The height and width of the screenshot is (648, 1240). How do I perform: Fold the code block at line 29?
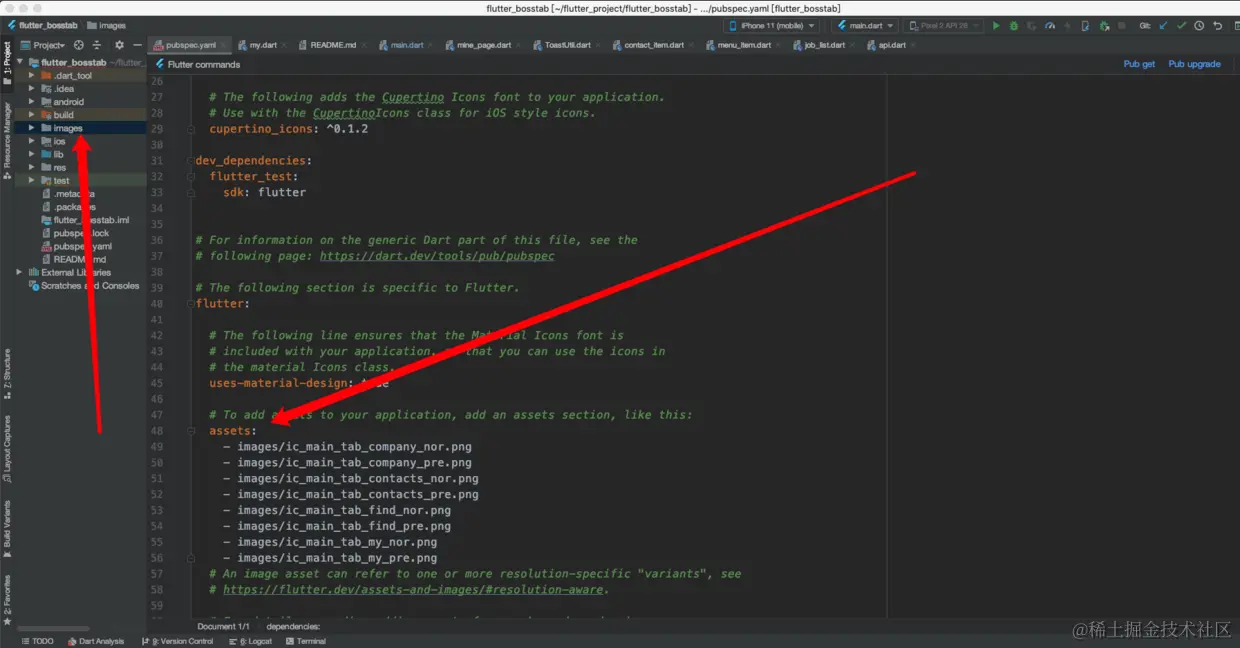(190, 129)
